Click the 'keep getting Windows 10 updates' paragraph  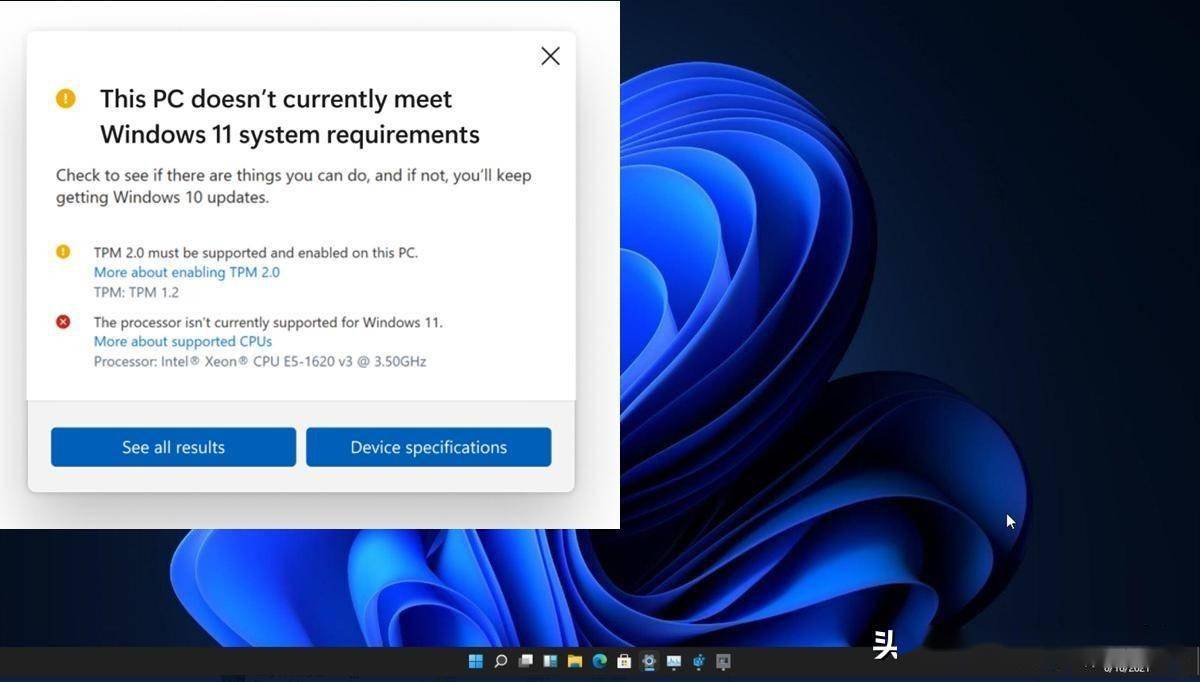tap(294, 186)
